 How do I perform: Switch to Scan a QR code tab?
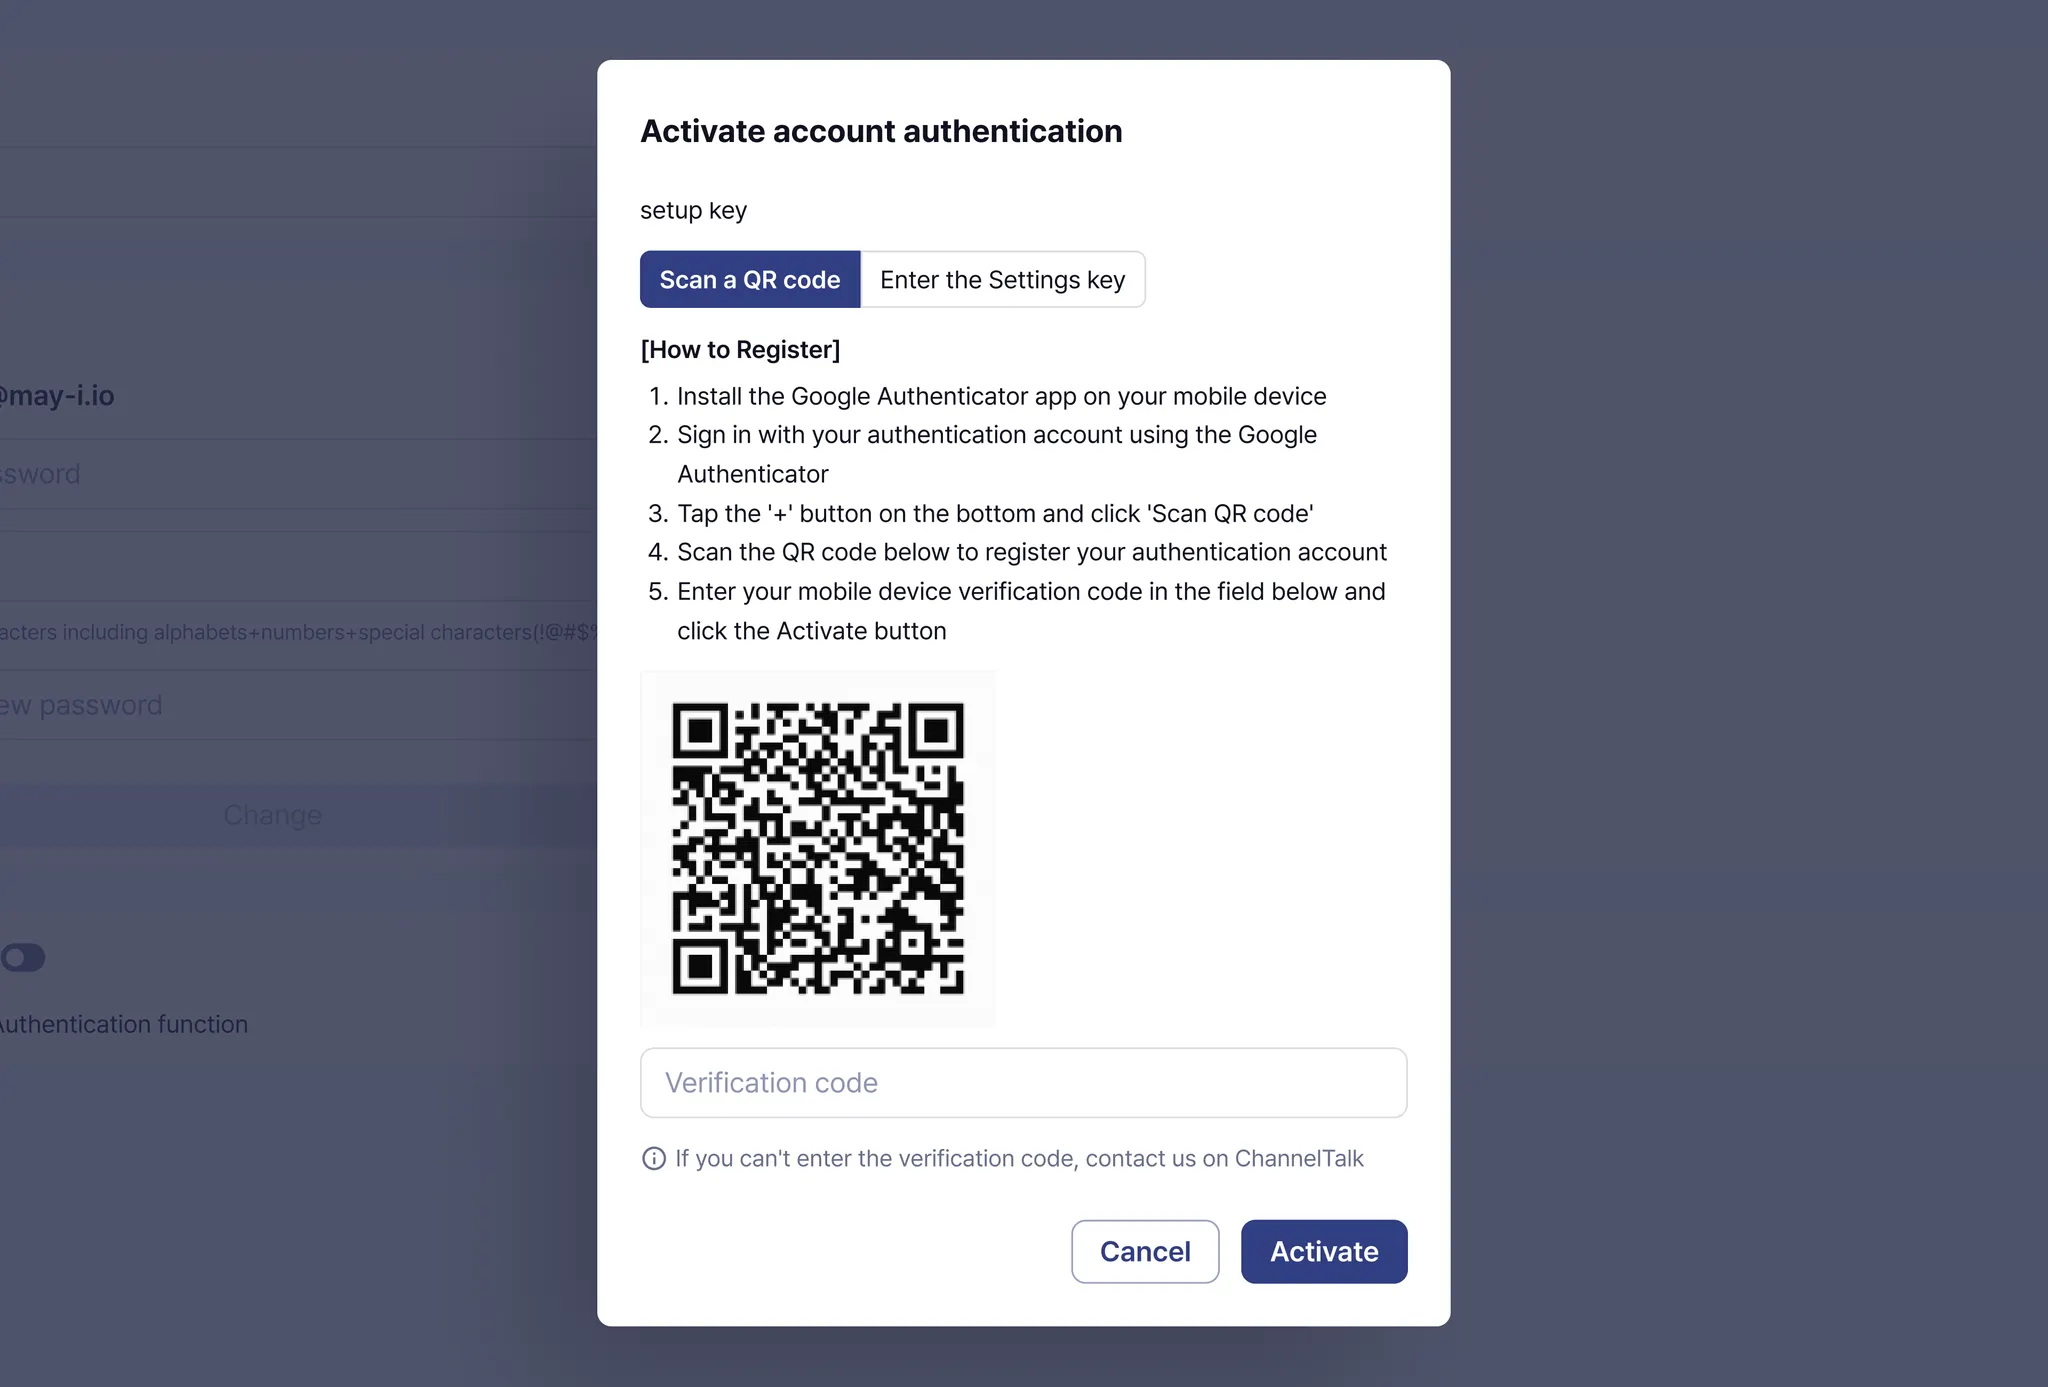(x=750, y=280)
